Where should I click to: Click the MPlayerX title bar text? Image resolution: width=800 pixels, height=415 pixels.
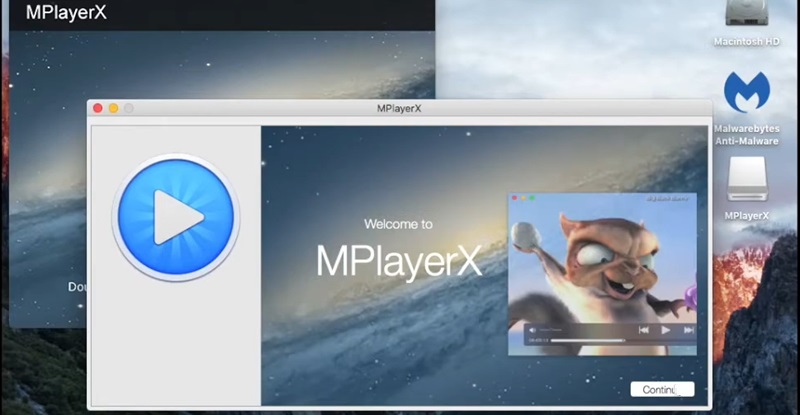tap(399, 108)
